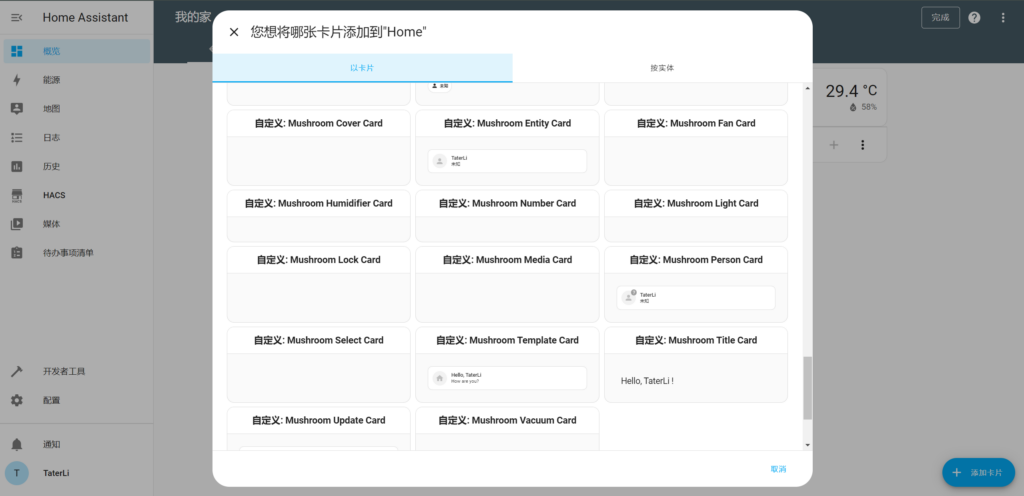The height and width of the screenshot is (496, 1024).
Task: Open the Media player icon
Action: click(17, 224)
